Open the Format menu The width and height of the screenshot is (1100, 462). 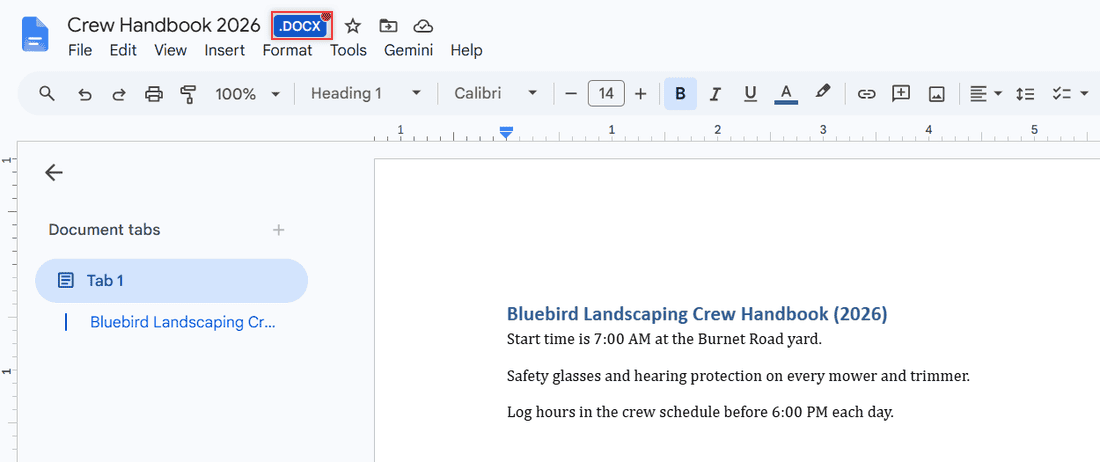tap(288, 50)
